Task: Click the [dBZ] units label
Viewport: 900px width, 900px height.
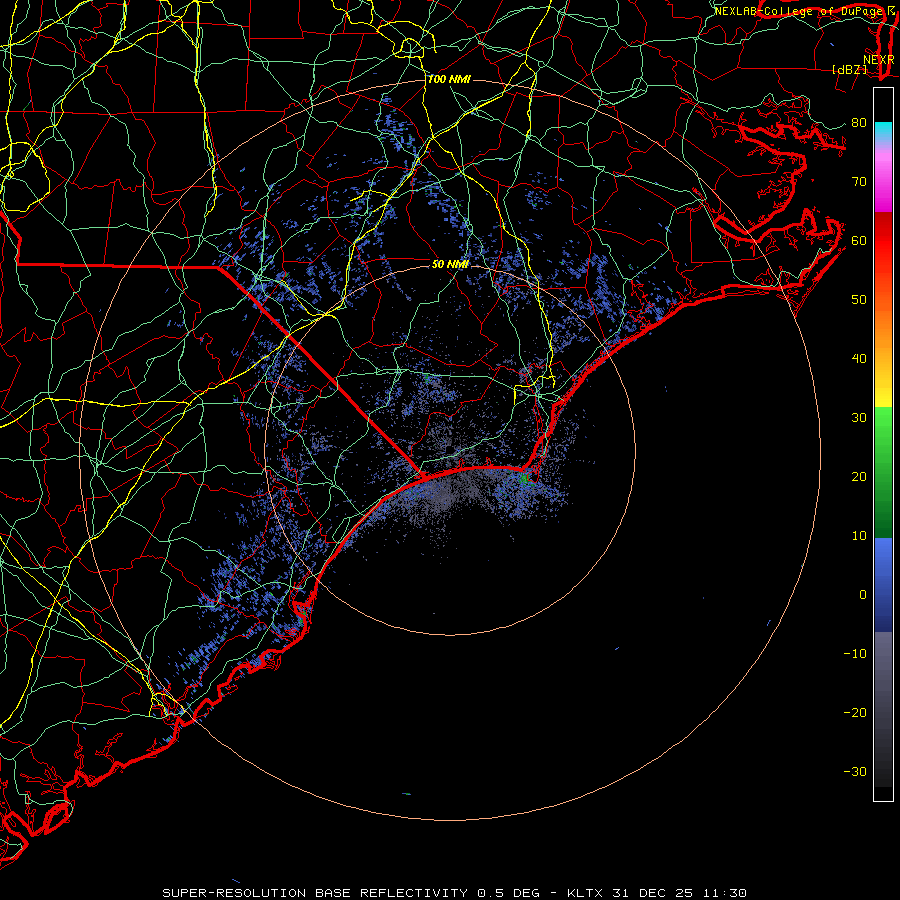Action: coord(849,69)
